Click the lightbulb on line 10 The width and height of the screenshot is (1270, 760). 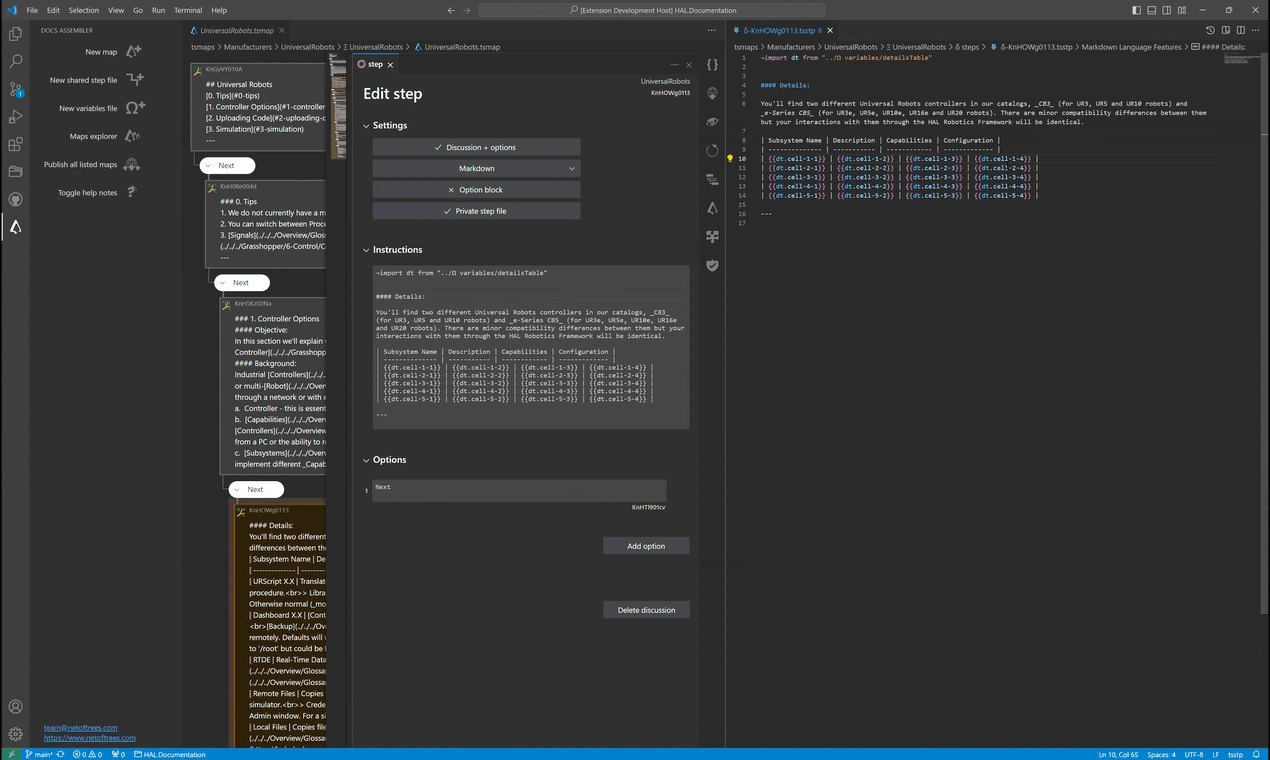pyautogui.click(x=730, y=159)
